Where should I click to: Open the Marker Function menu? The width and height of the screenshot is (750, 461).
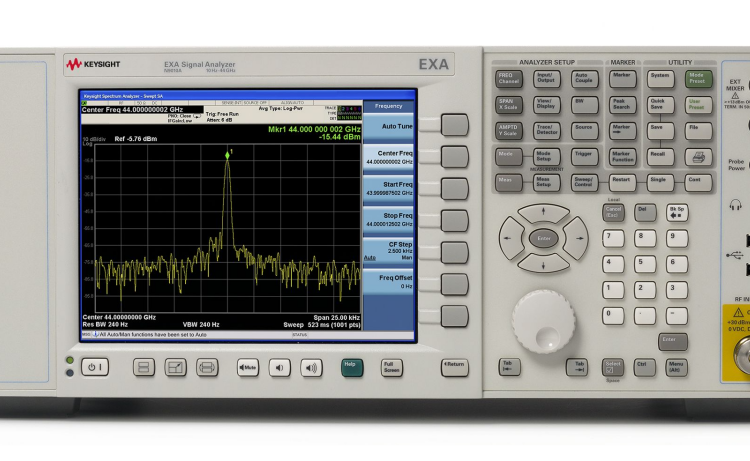(622, 156)
